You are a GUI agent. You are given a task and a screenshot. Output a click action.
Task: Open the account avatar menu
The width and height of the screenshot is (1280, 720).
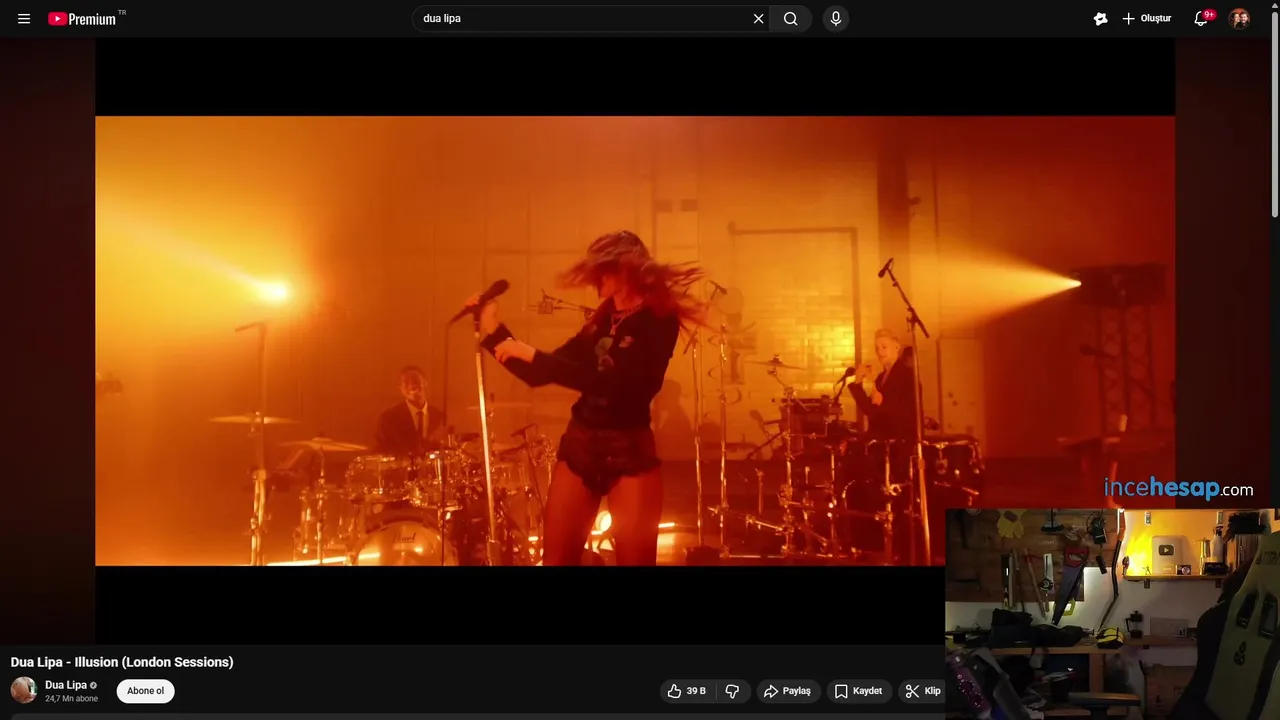[x=1239, y=18]
